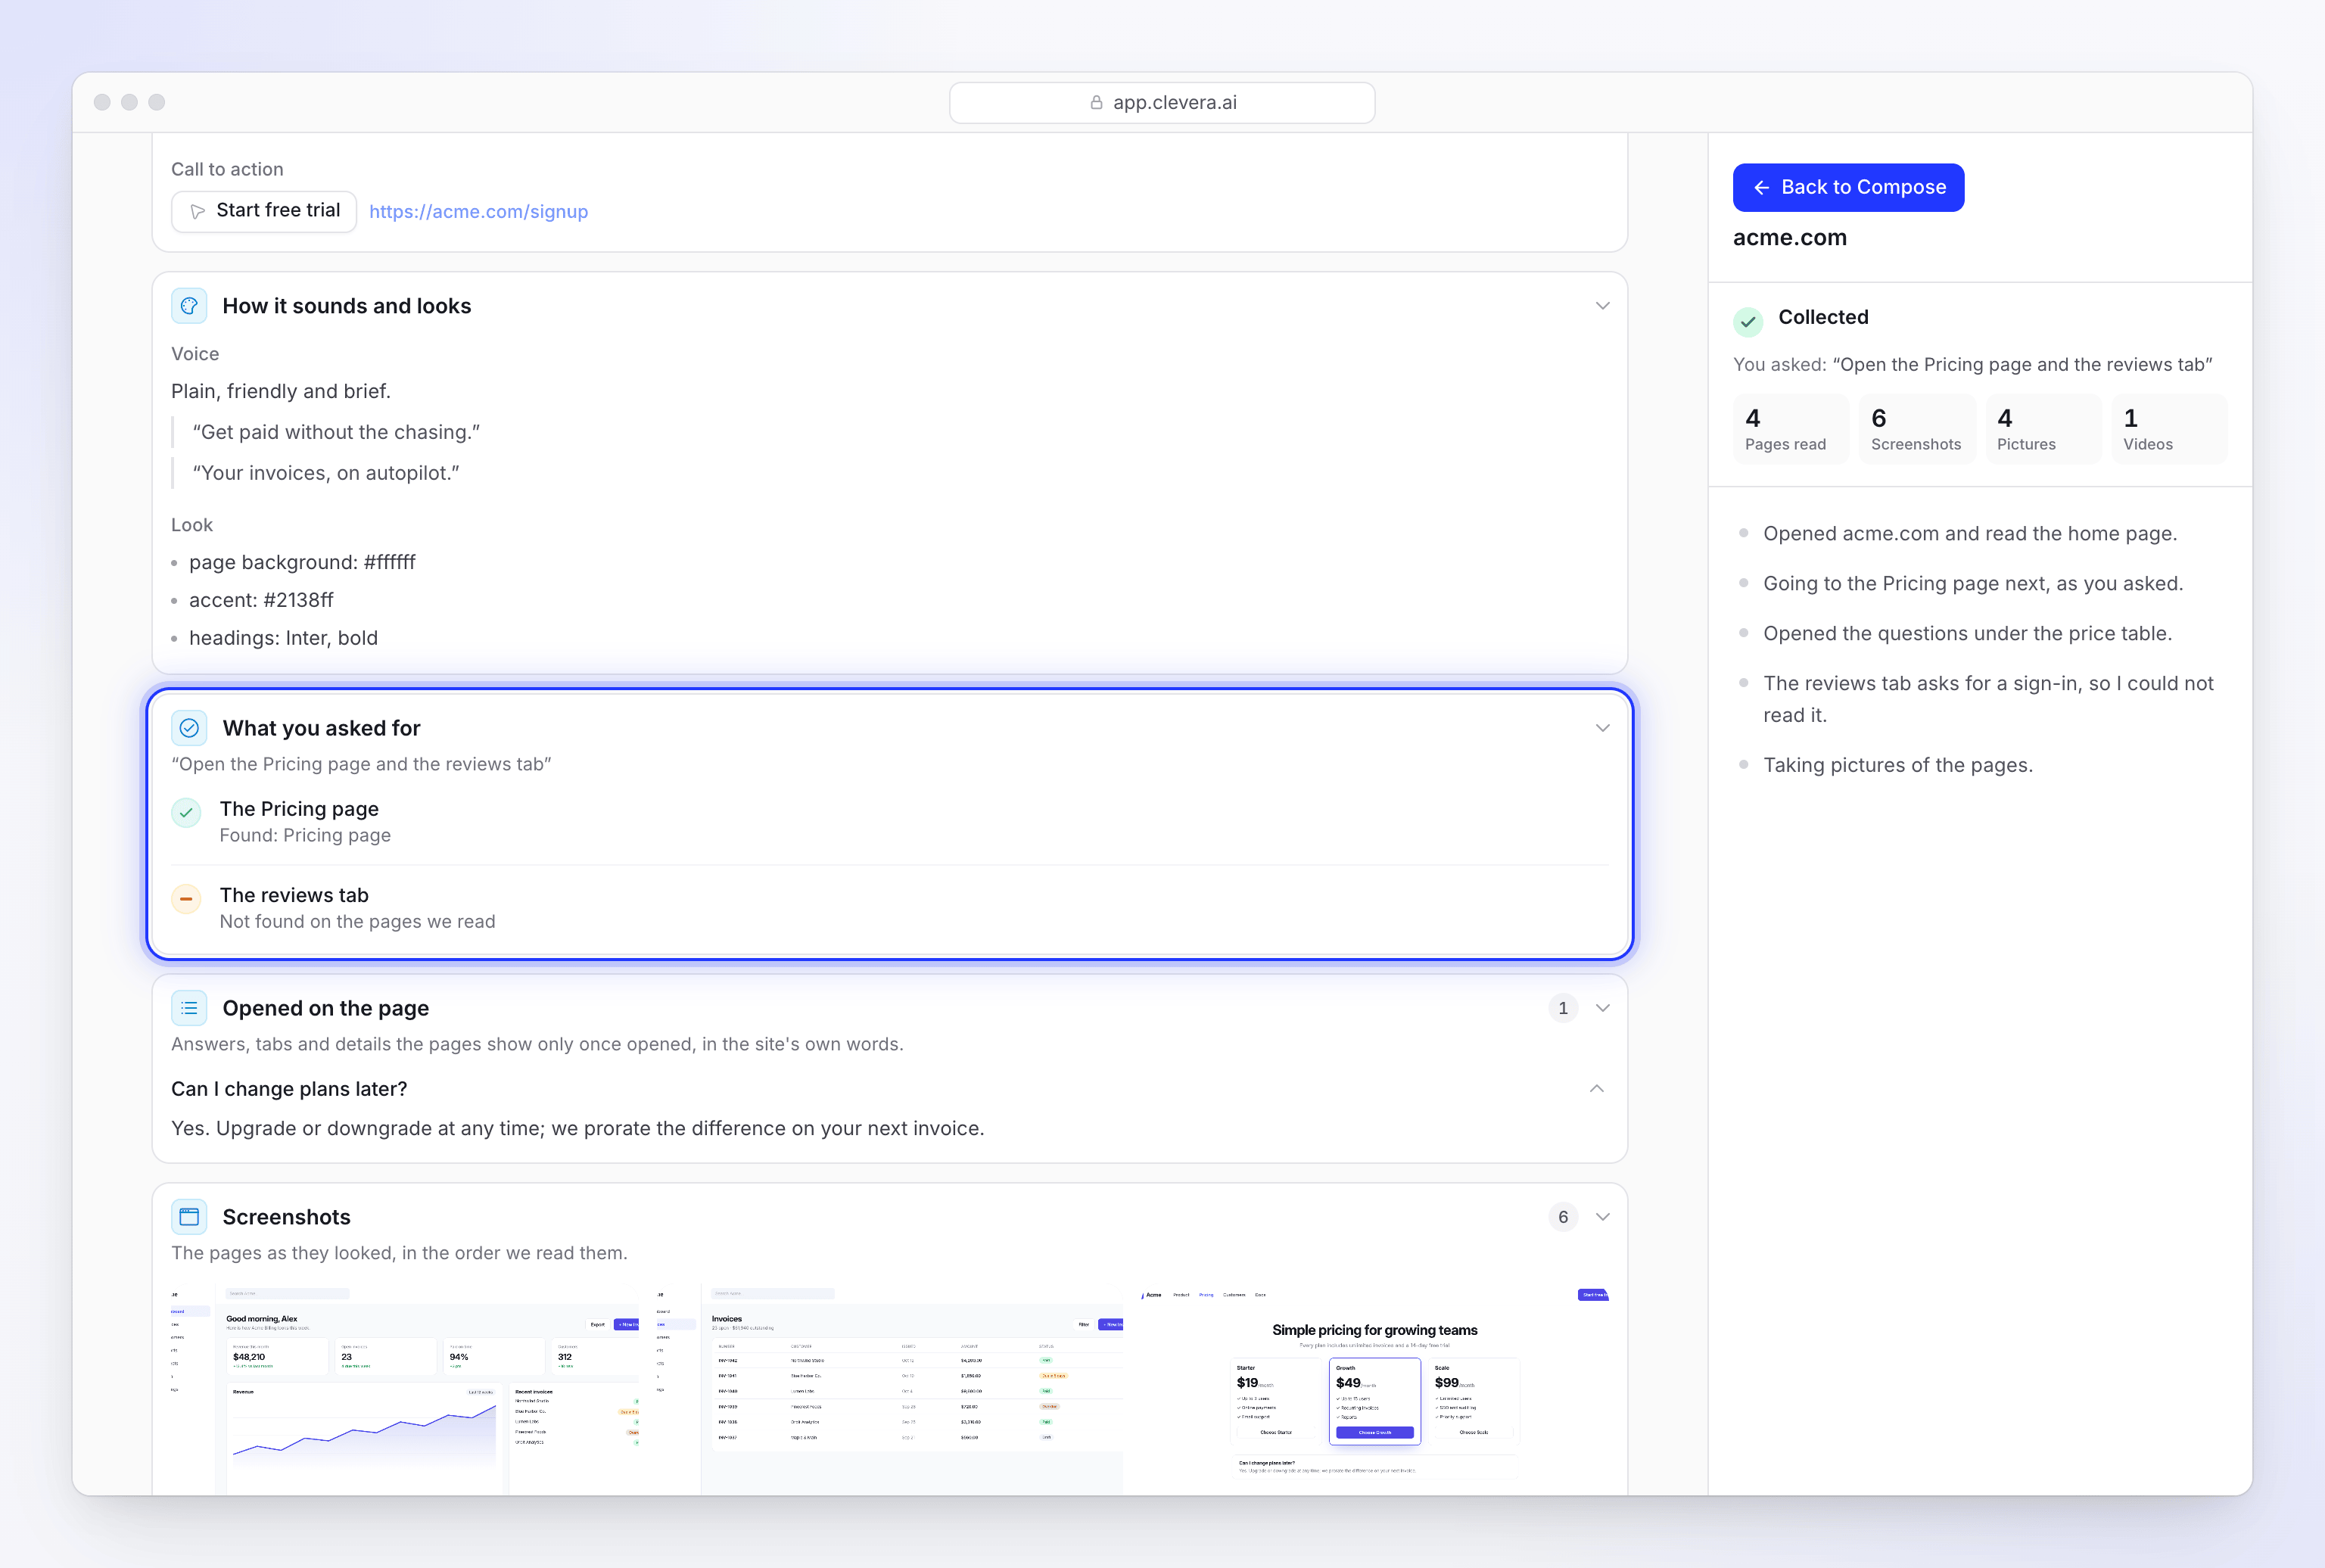This screenshot has height=1568, width=2325.
Task: Click the acme.com heading in sidebar
Action: [1789, 238]
